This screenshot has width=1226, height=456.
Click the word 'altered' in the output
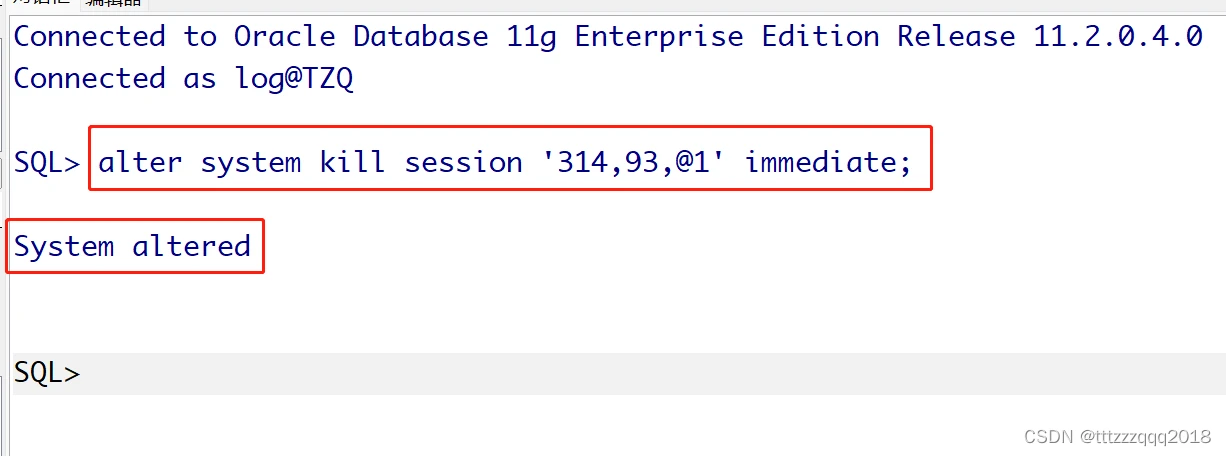click(x=191, y=246)
